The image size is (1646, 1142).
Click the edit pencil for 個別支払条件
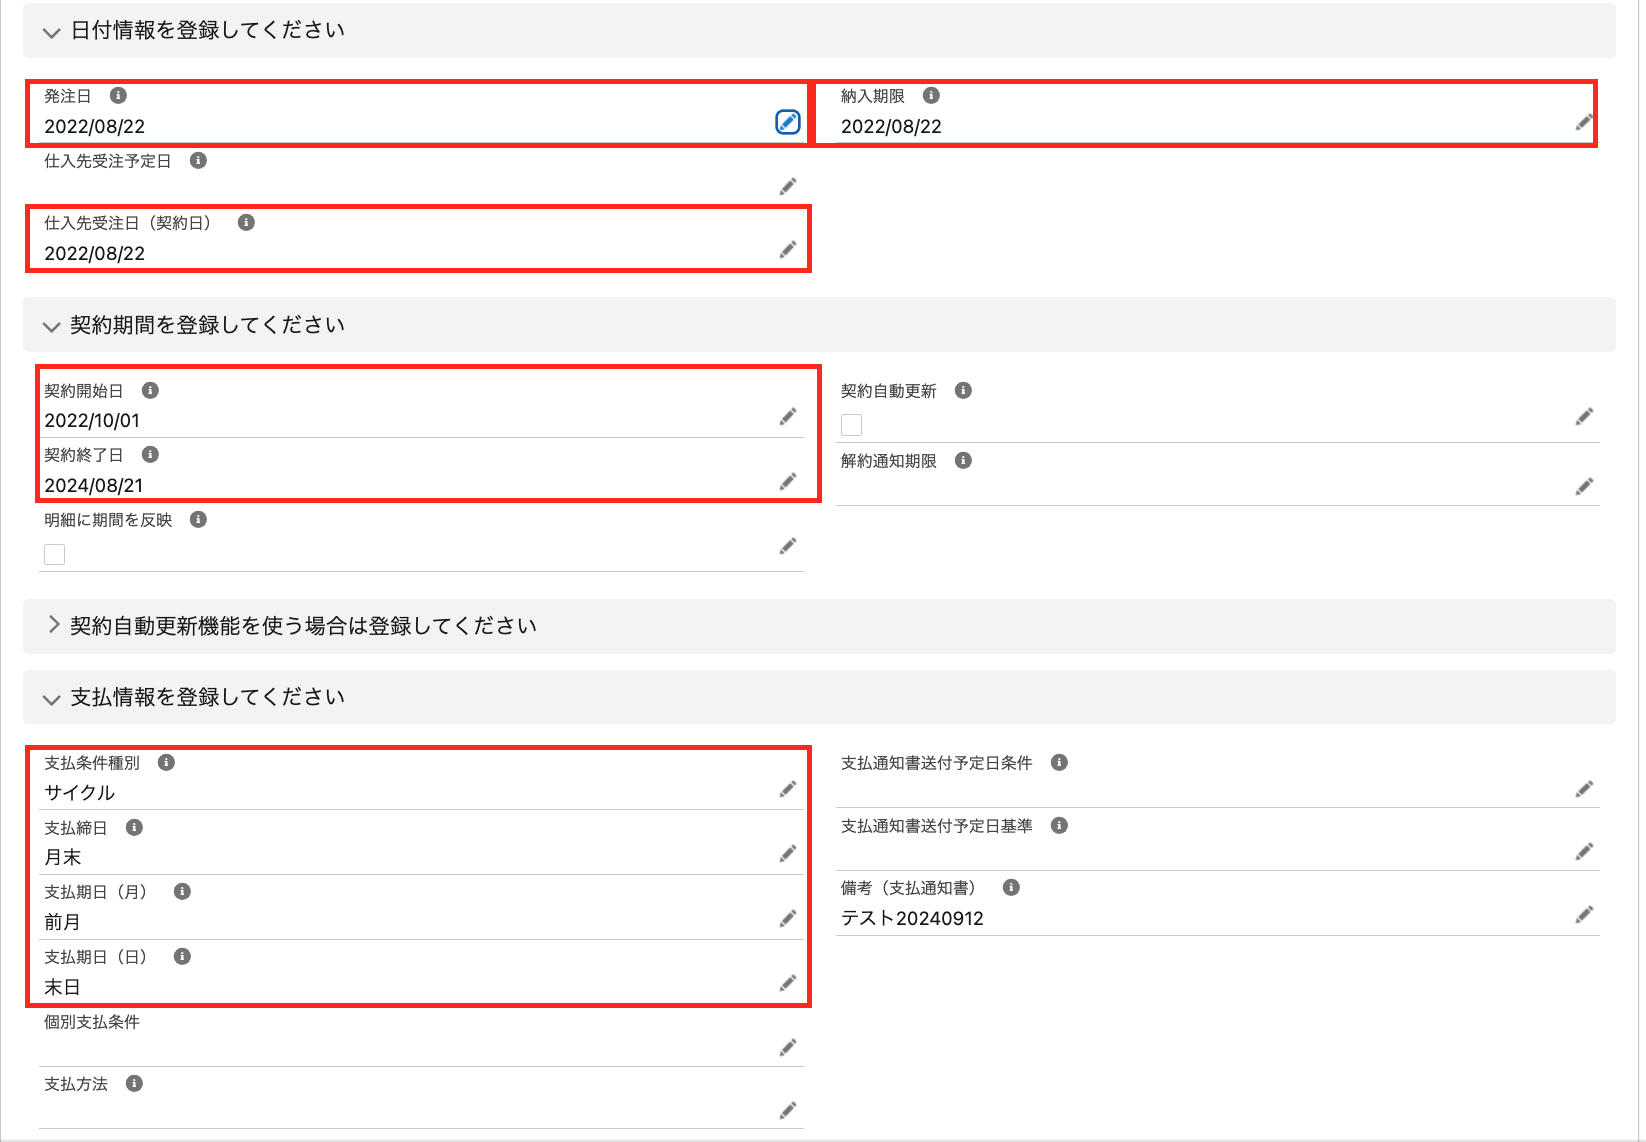coord(788,1047)
